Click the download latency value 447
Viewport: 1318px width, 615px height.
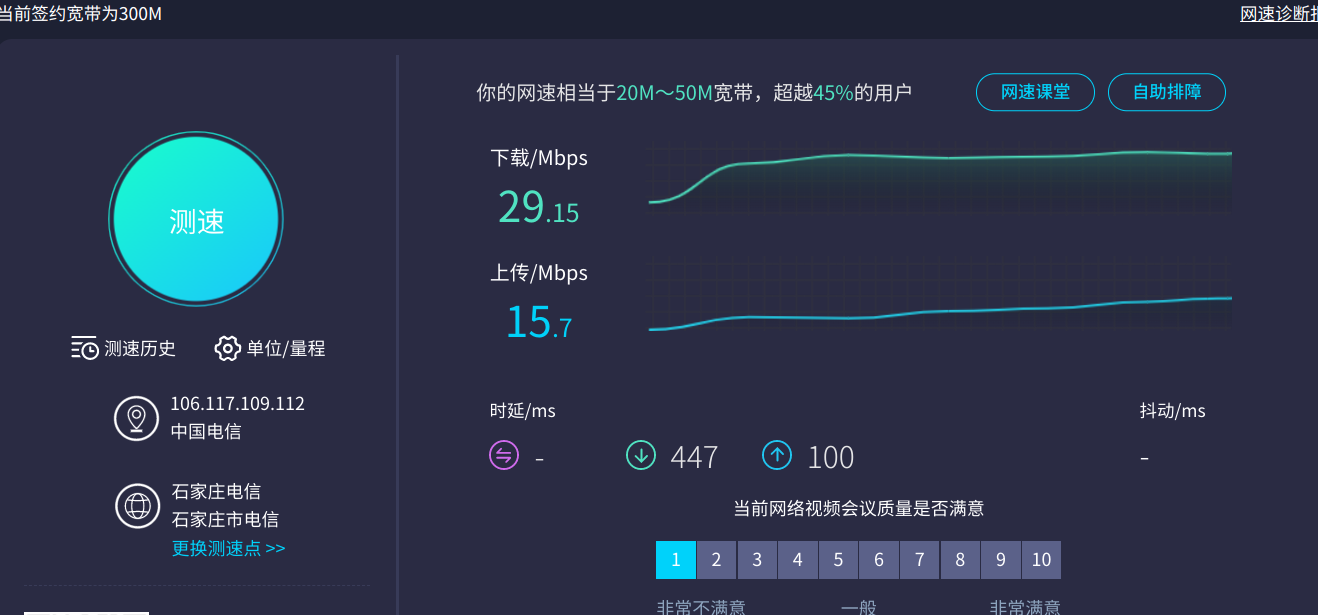click(694, 457)
